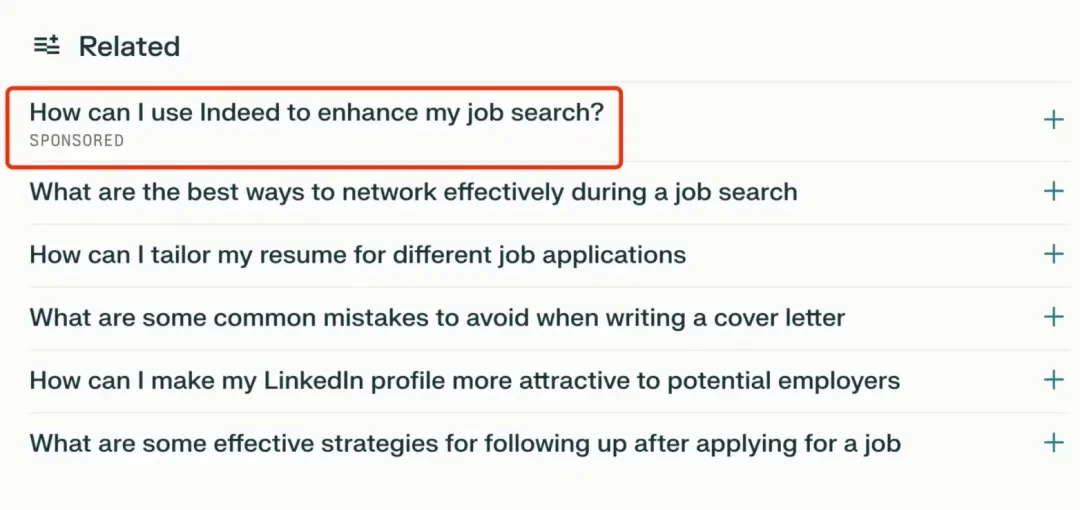The image size is (1080, 510).
Task: Open the tailor my resume question text
Action: pos(357,255)
